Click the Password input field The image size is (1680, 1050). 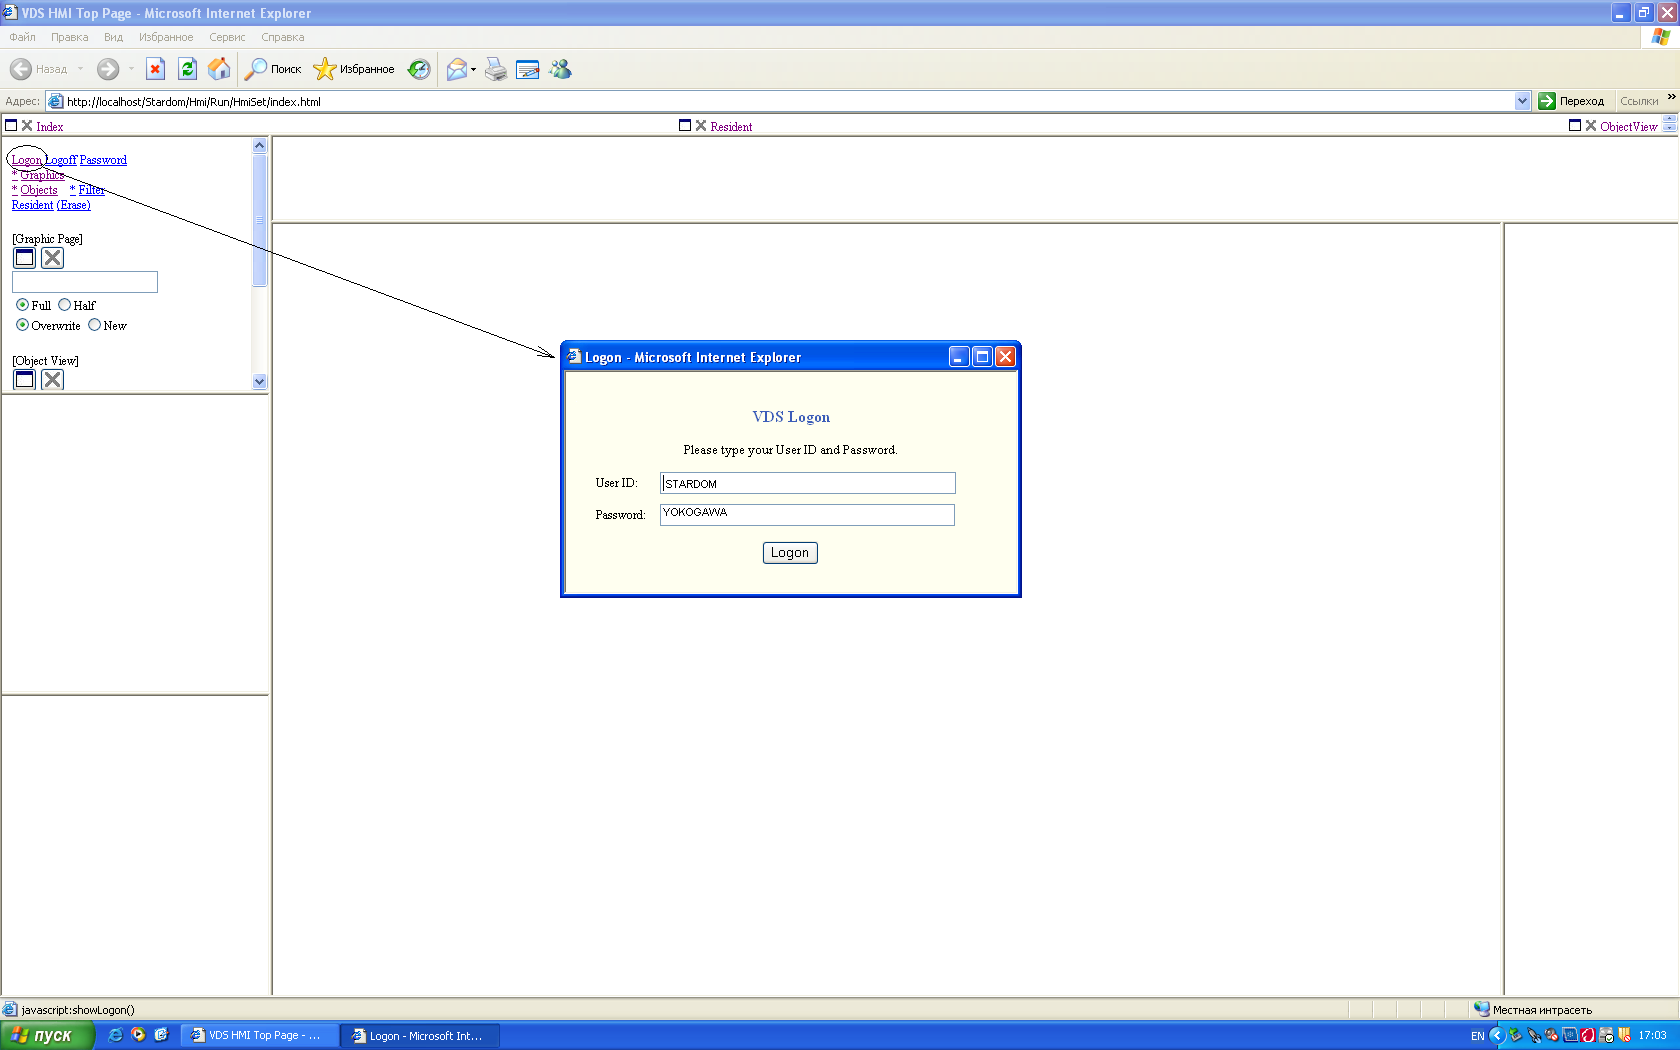[x=808, y=514]
